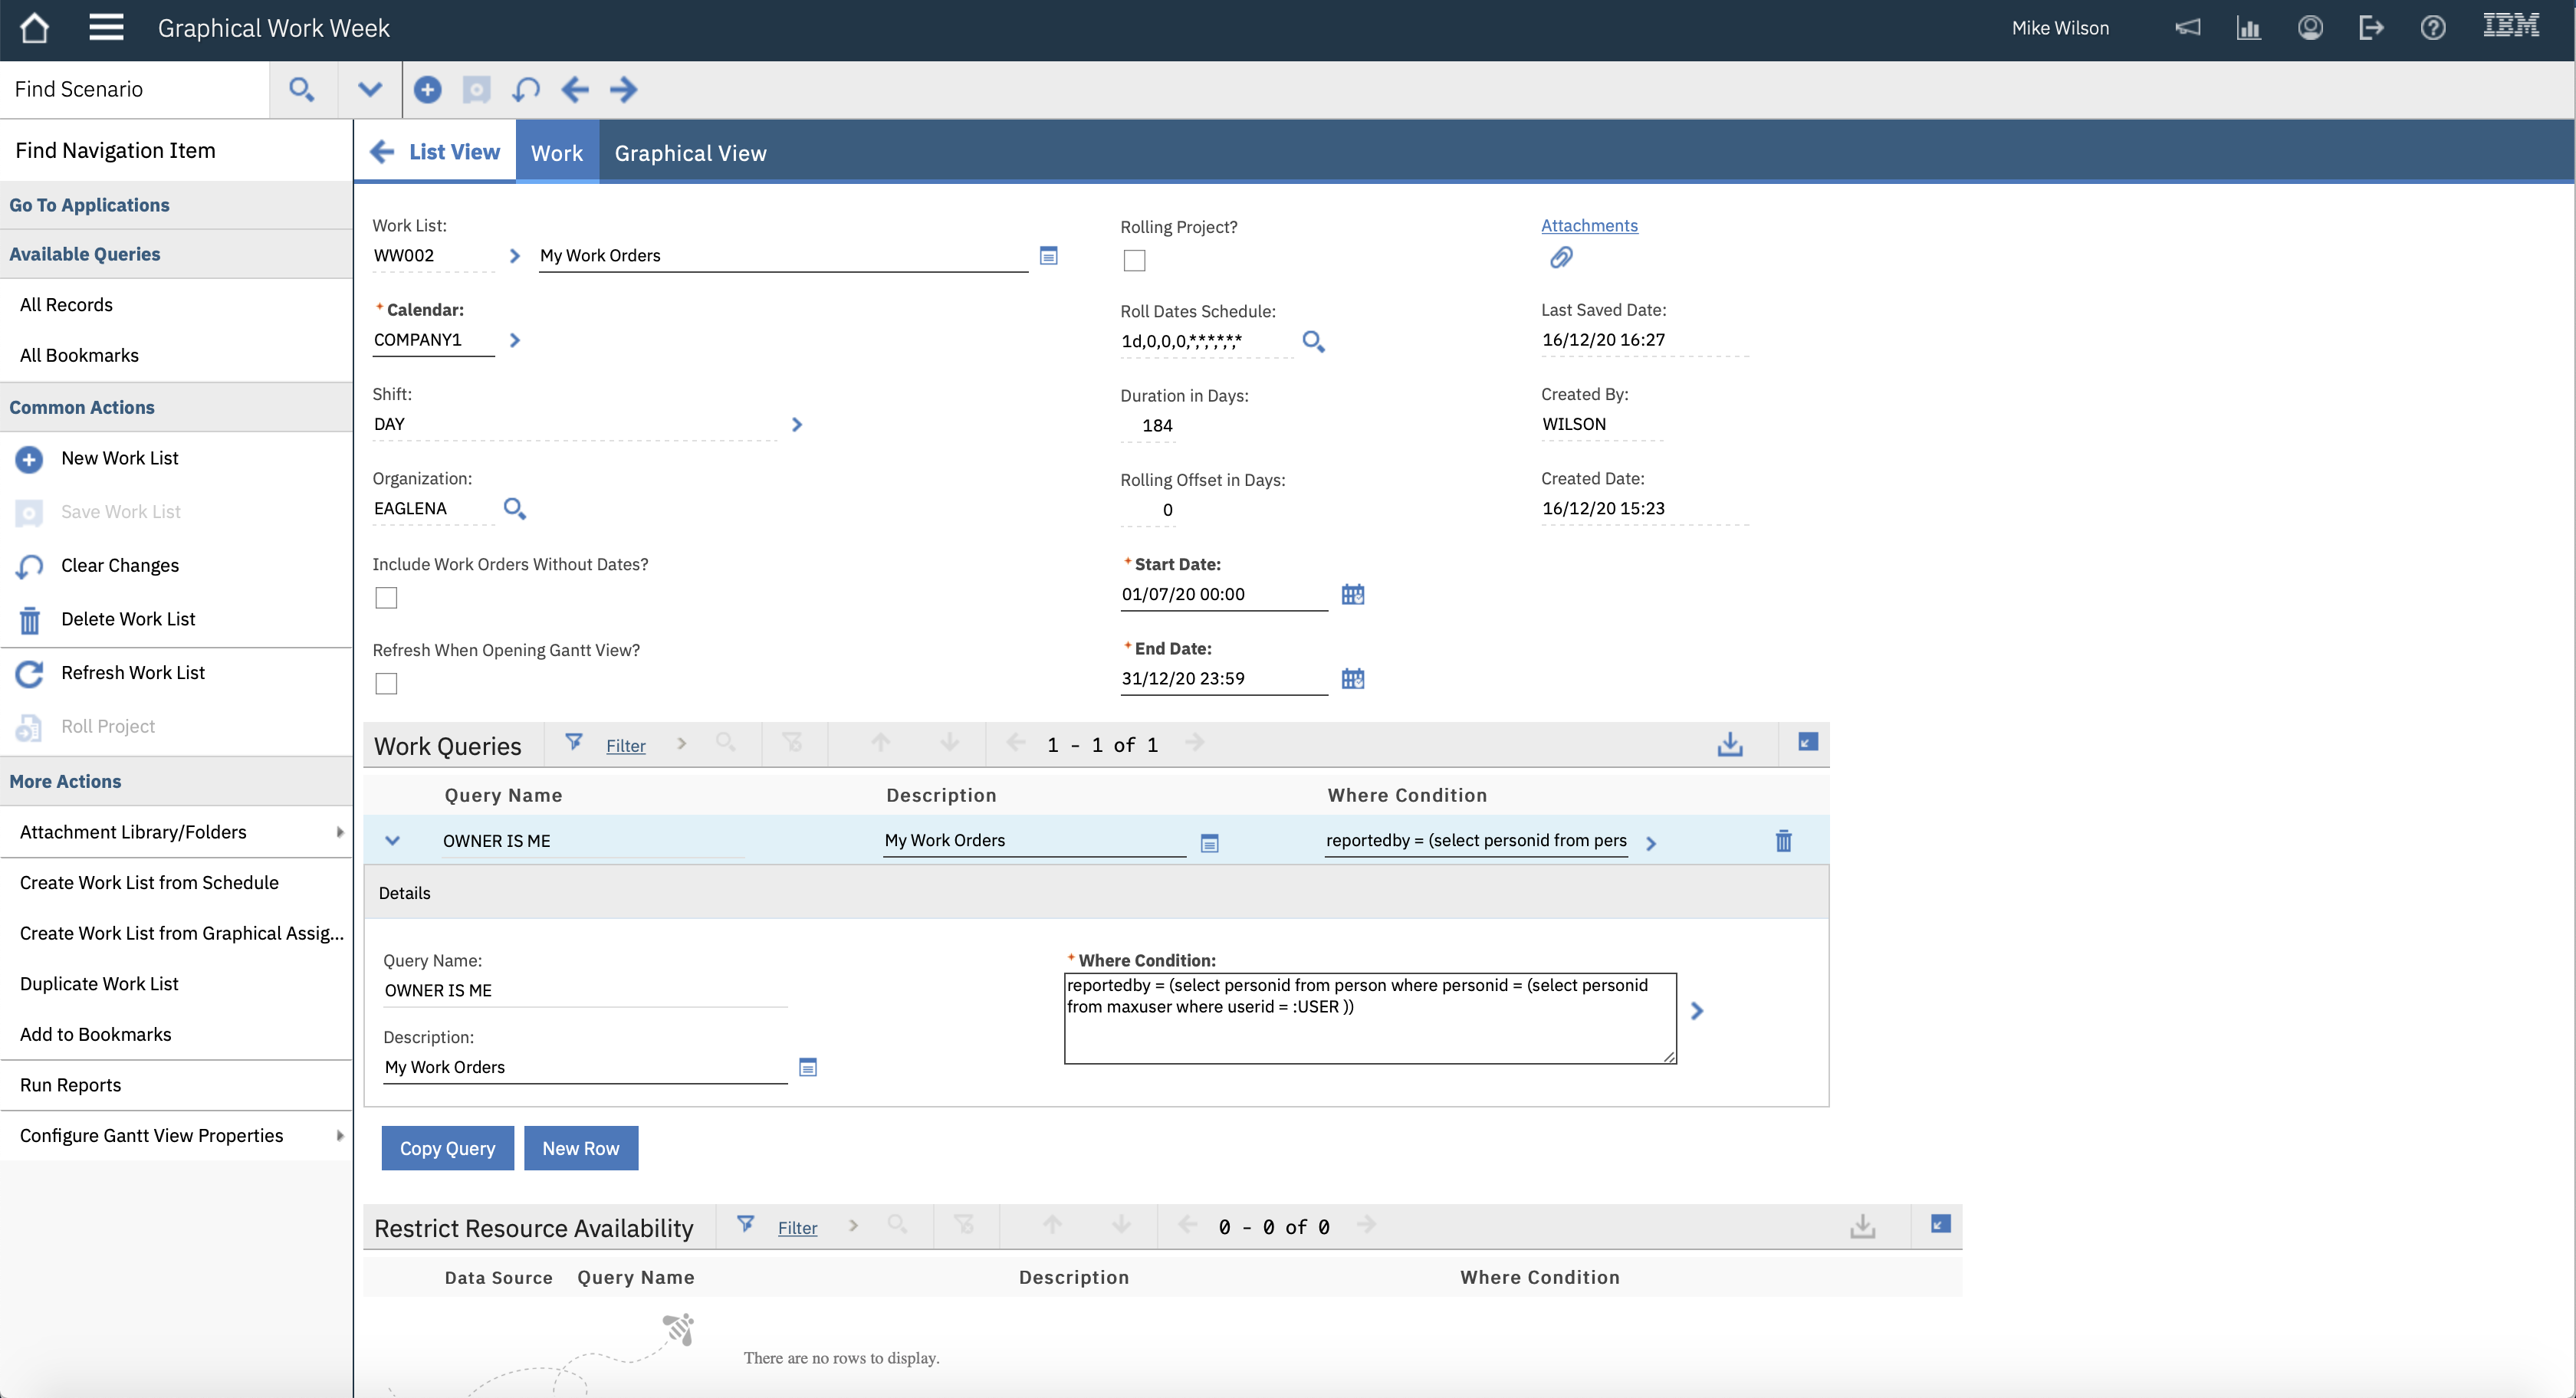Delete the OWNER IS ME query row
Screen dimensions: 2576x1398
pyautogui.click(x=1784, y=841)
